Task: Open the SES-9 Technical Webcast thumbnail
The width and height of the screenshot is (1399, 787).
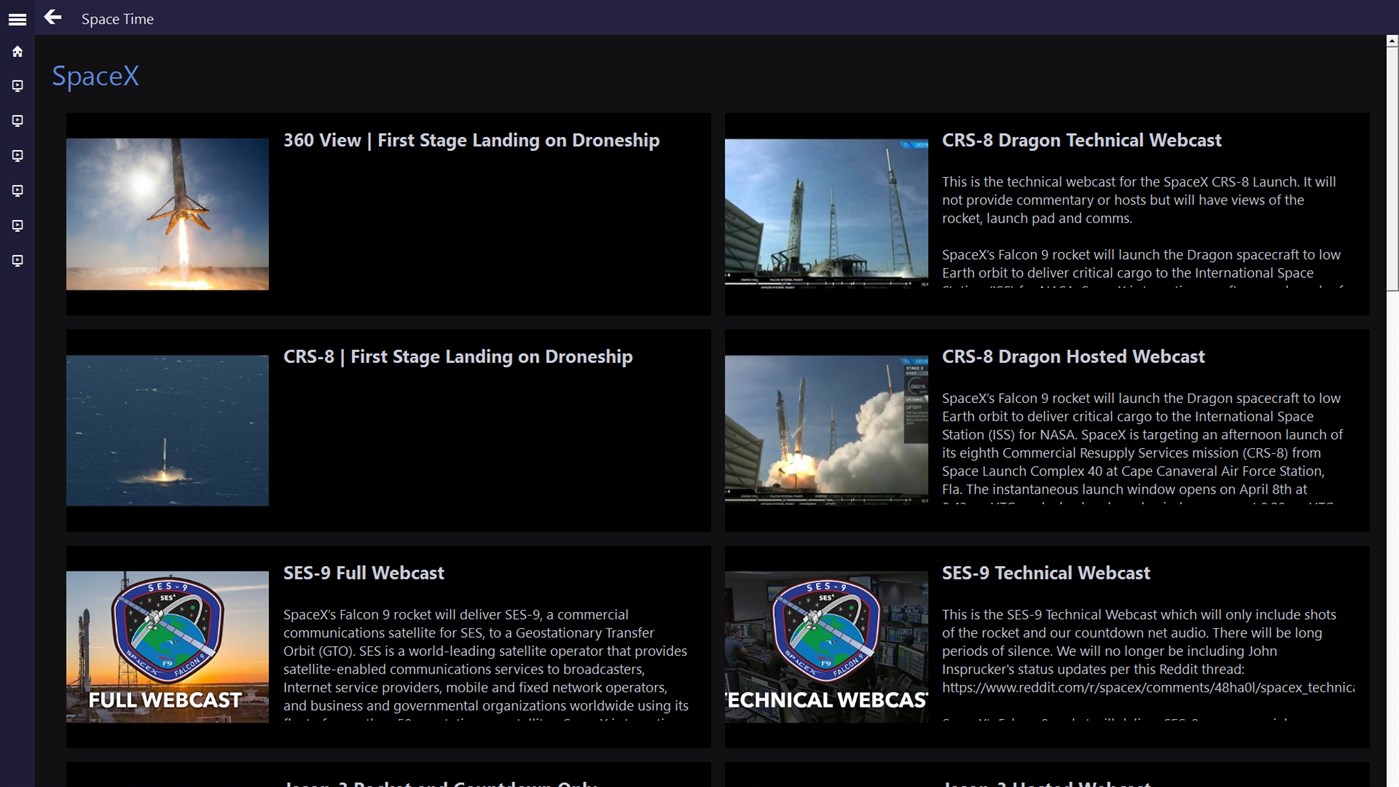Action: 825,647
